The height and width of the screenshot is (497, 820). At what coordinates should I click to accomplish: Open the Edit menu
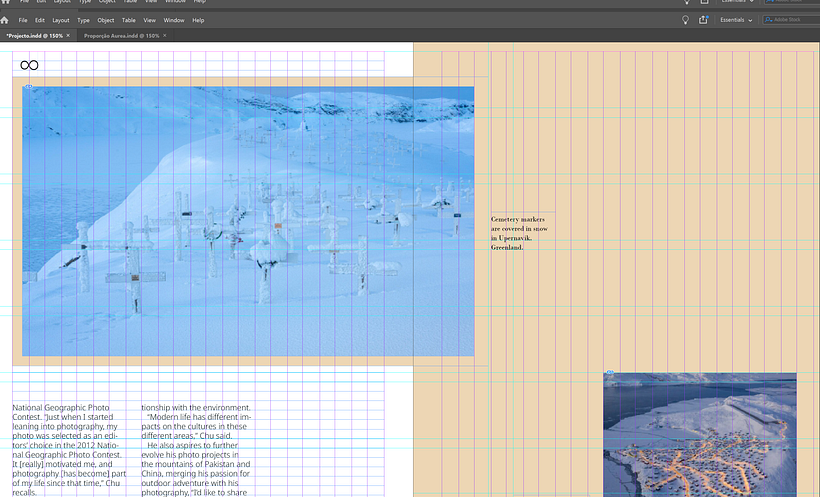click(40, 20)
